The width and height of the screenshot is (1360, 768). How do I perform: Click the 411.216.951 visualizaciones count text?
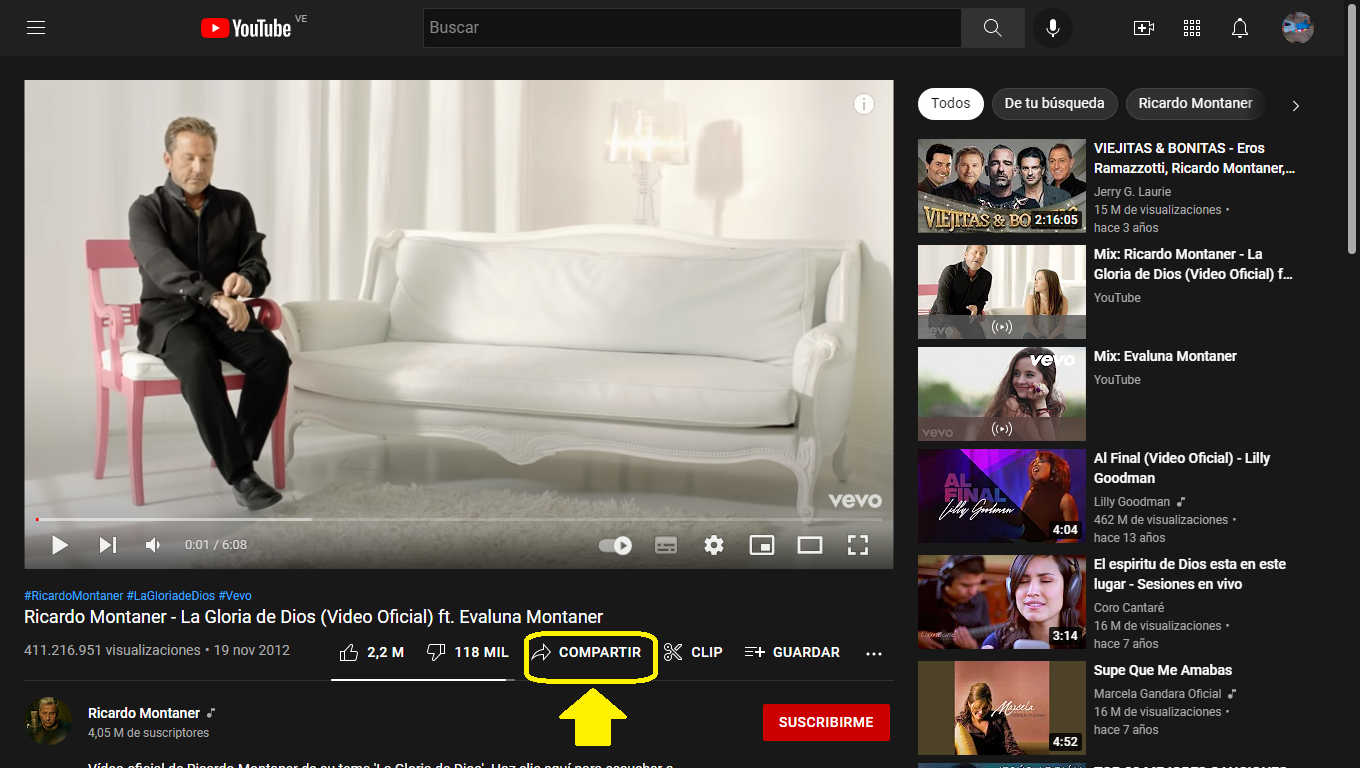point(112,650)
